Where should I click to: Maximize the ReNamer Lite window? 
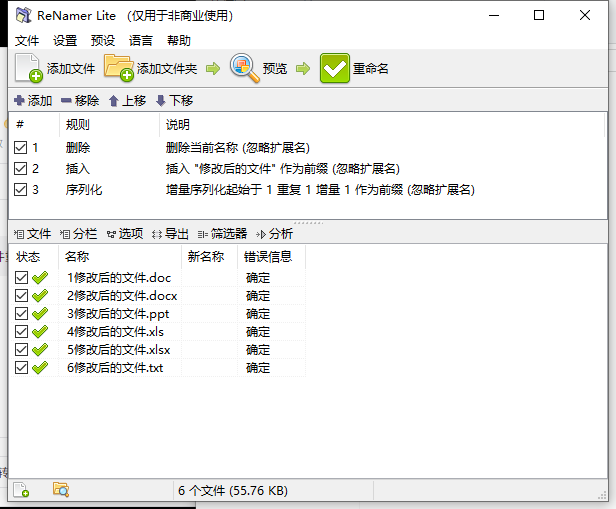[x=539, y=15]
